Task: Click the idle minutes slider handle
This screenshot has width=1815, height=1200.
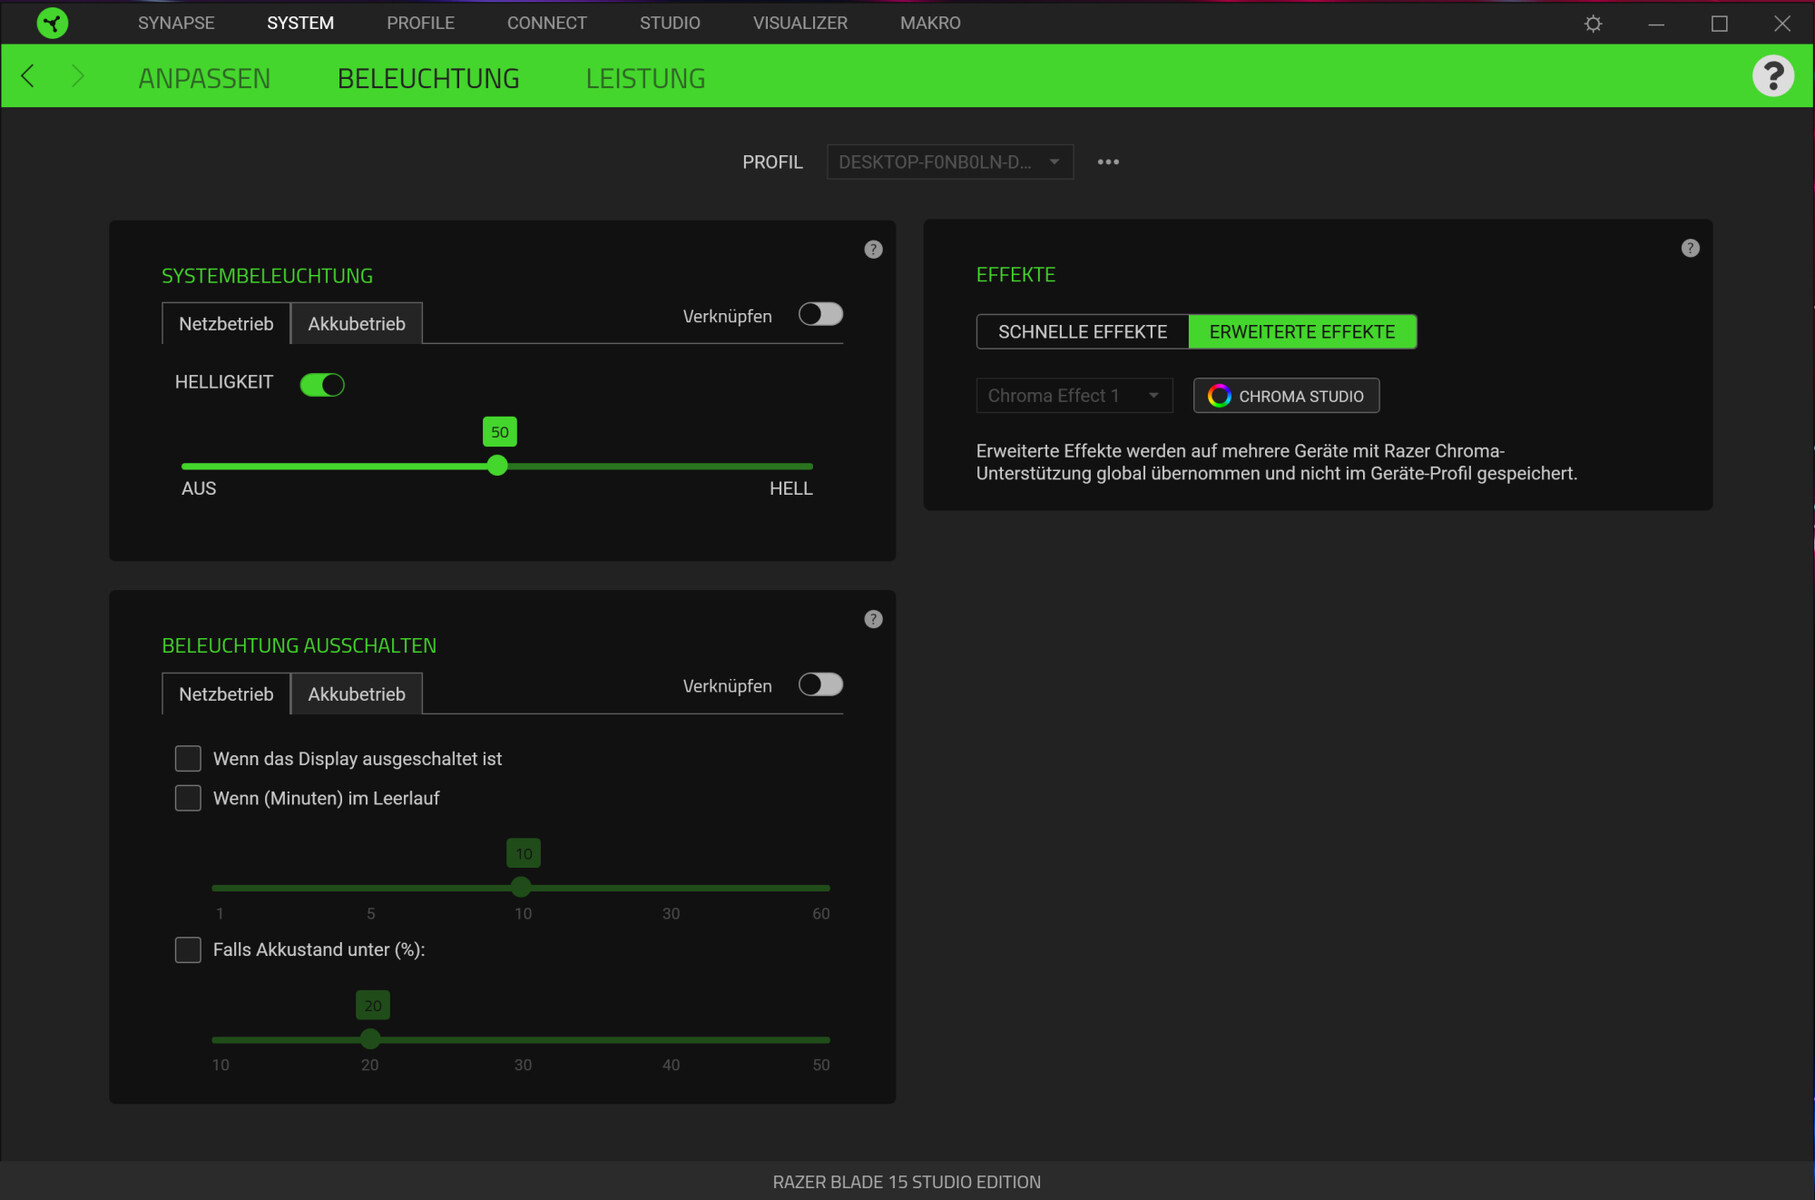Action: pyautogui.click(x=521, y=887)
